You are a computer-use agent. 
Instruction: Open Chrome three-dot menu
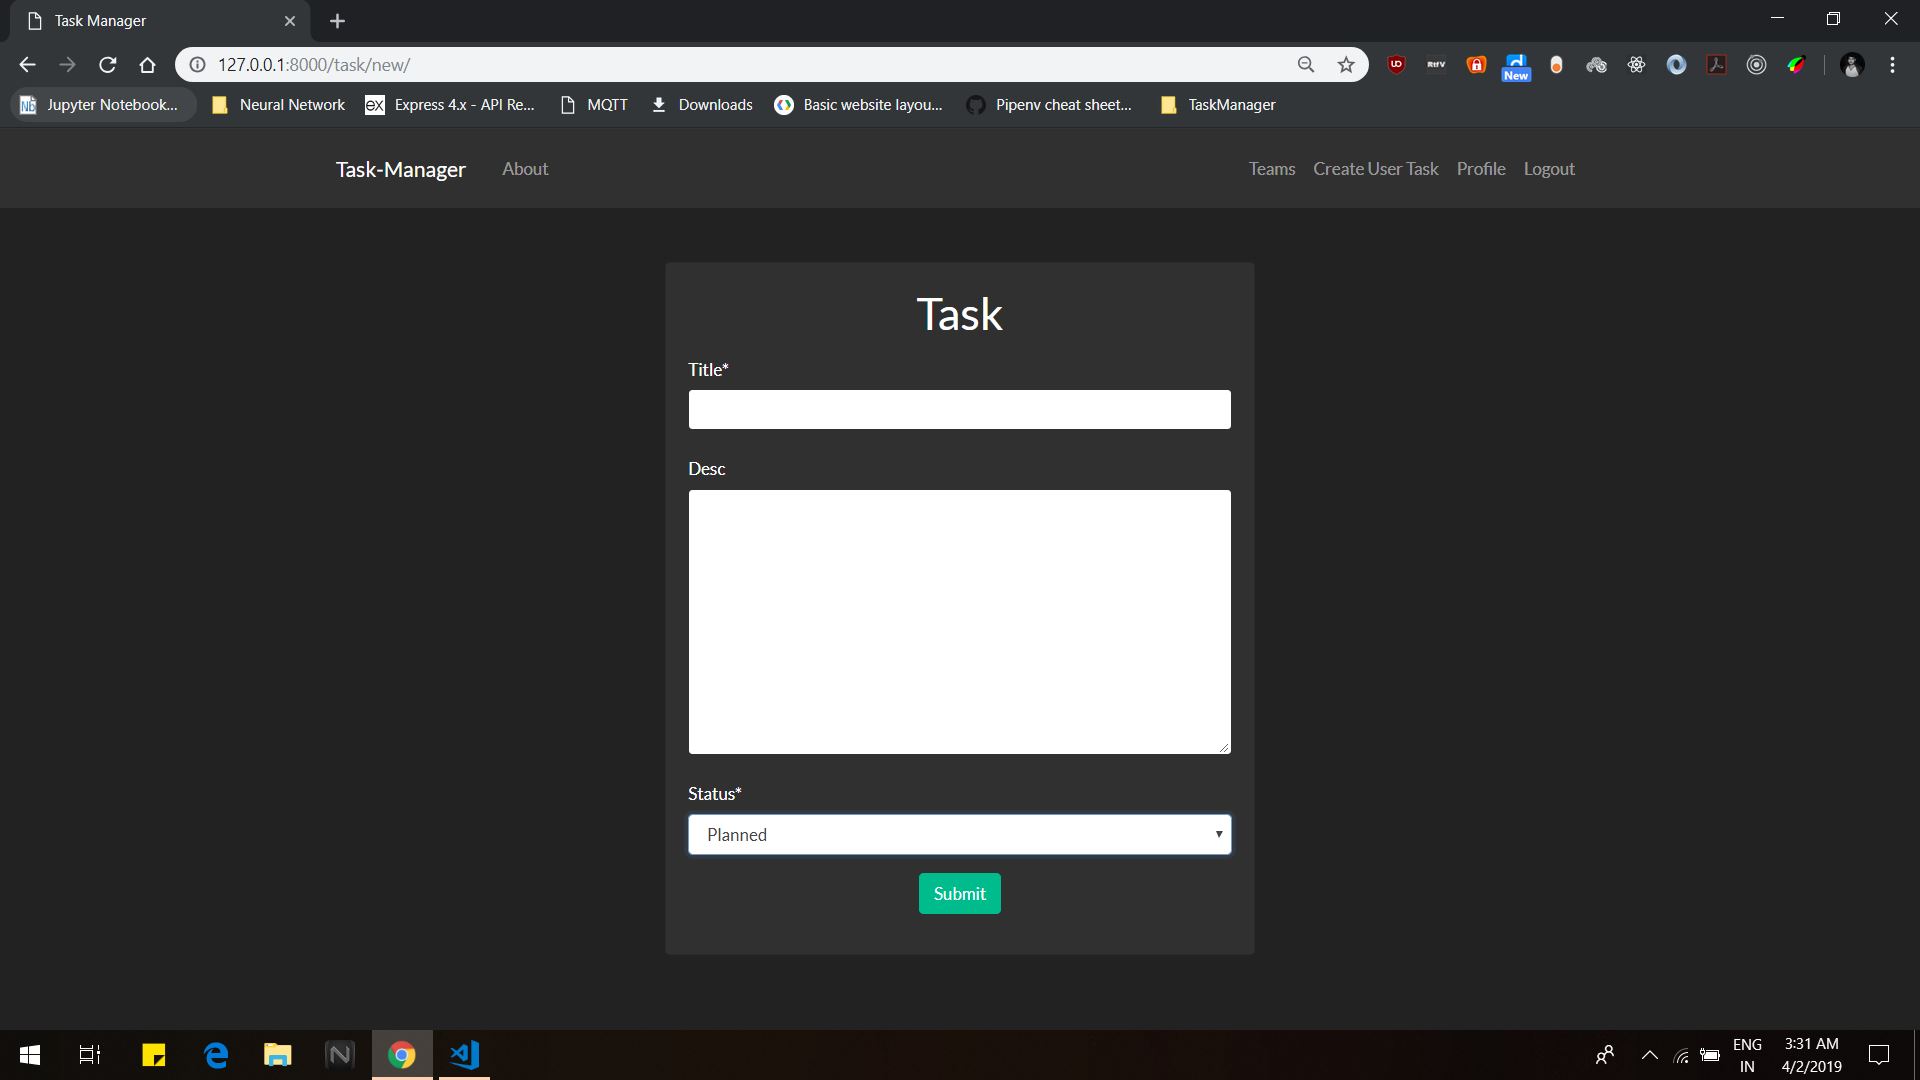click(x=1892, y=65)
